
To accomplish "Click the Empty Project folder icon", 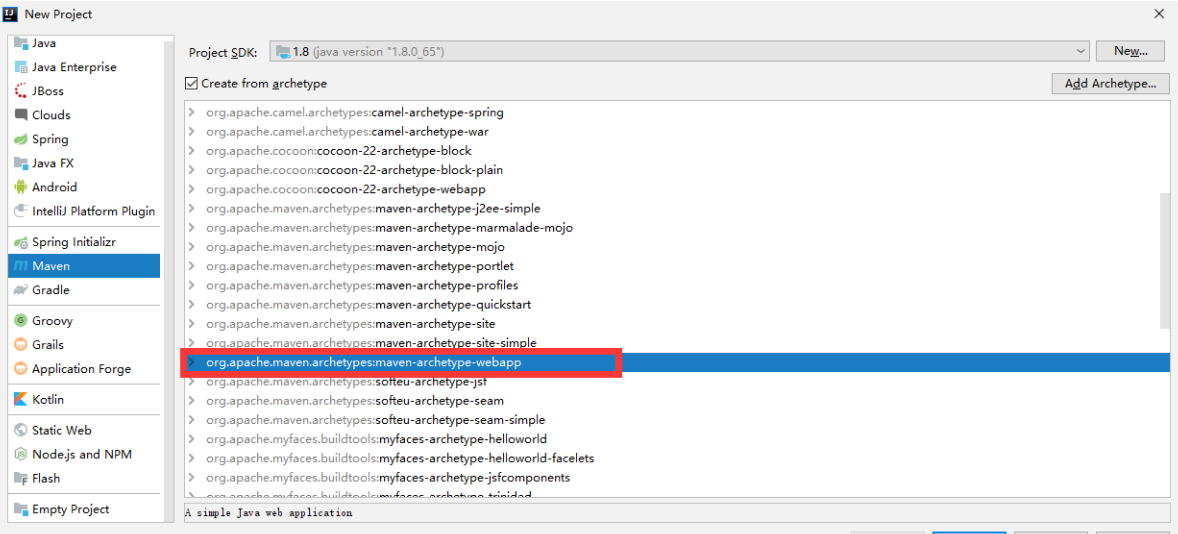I will click(20, 509).
